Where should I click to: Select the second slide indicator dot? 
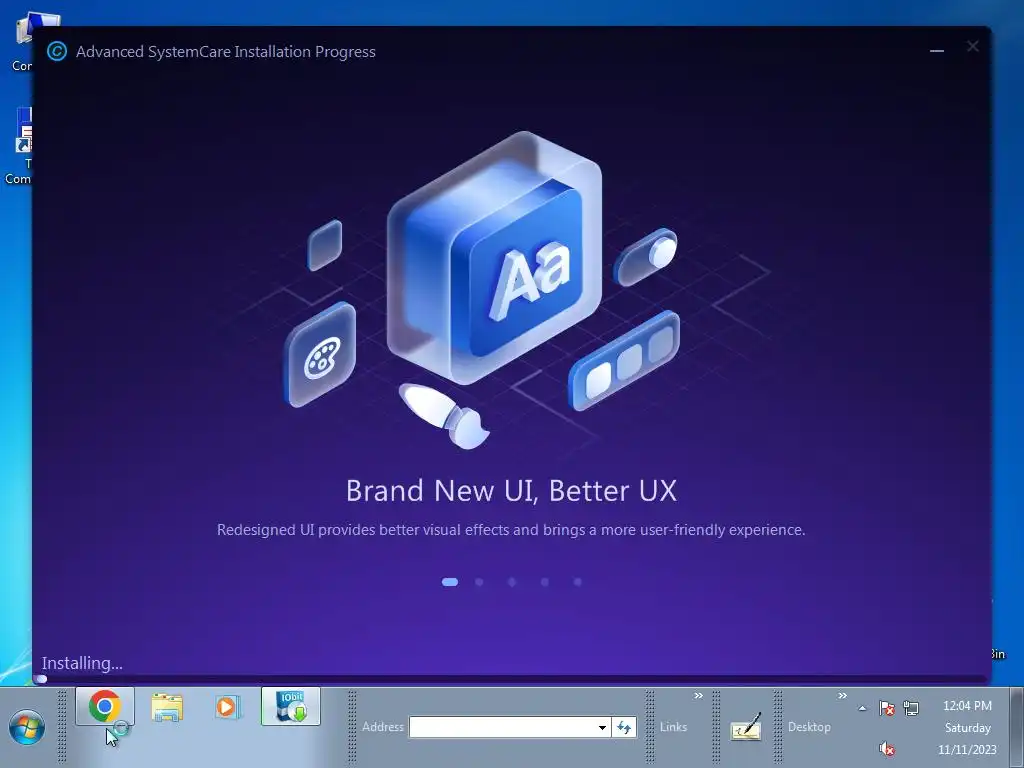(x=479, y=582)
